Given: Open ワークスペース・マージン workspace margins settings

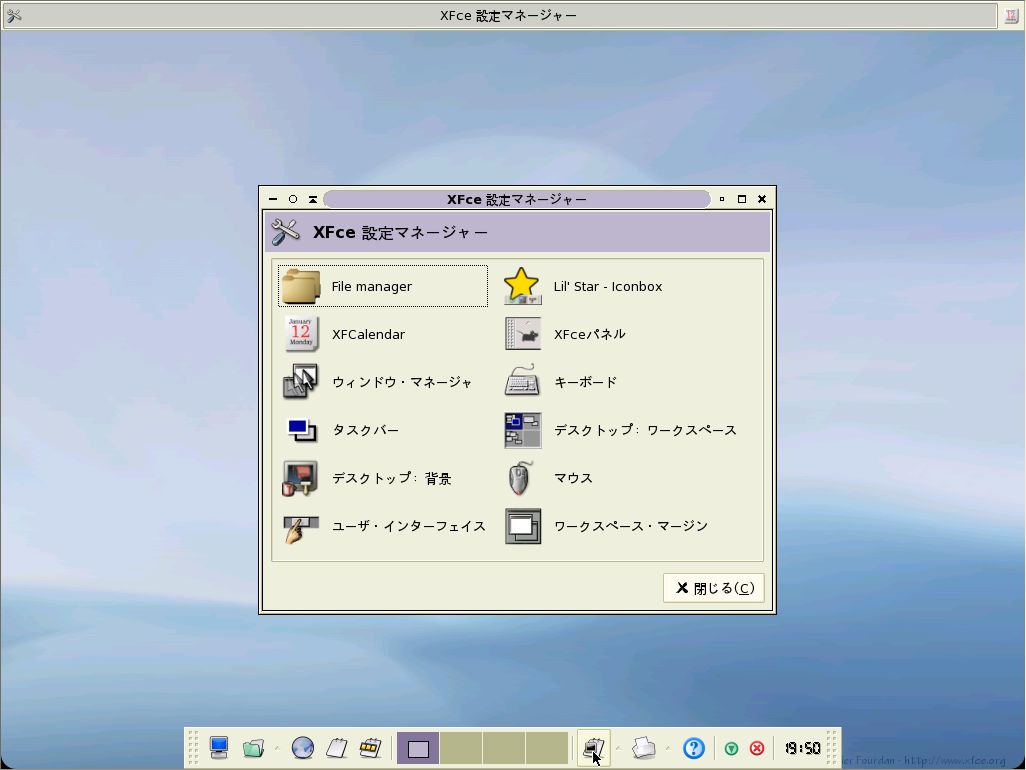Looking at the screenshot, I should [607, 526].
